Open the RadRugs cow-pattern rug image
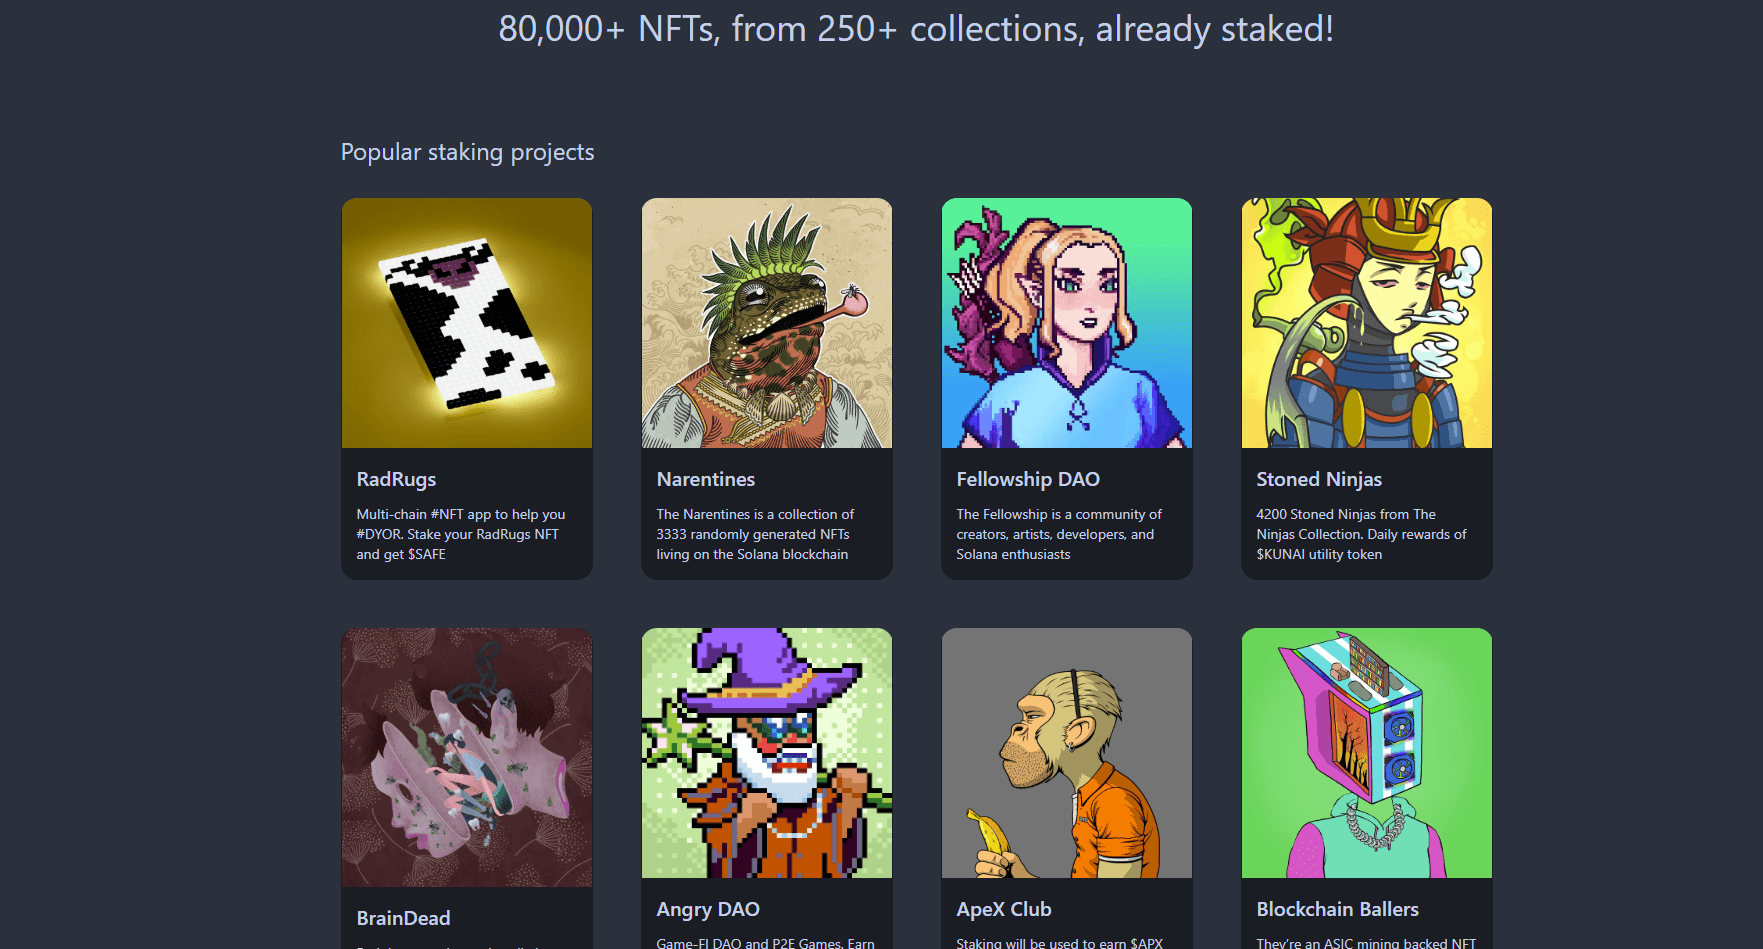The image size is (1763, 949). pos(466,323)
